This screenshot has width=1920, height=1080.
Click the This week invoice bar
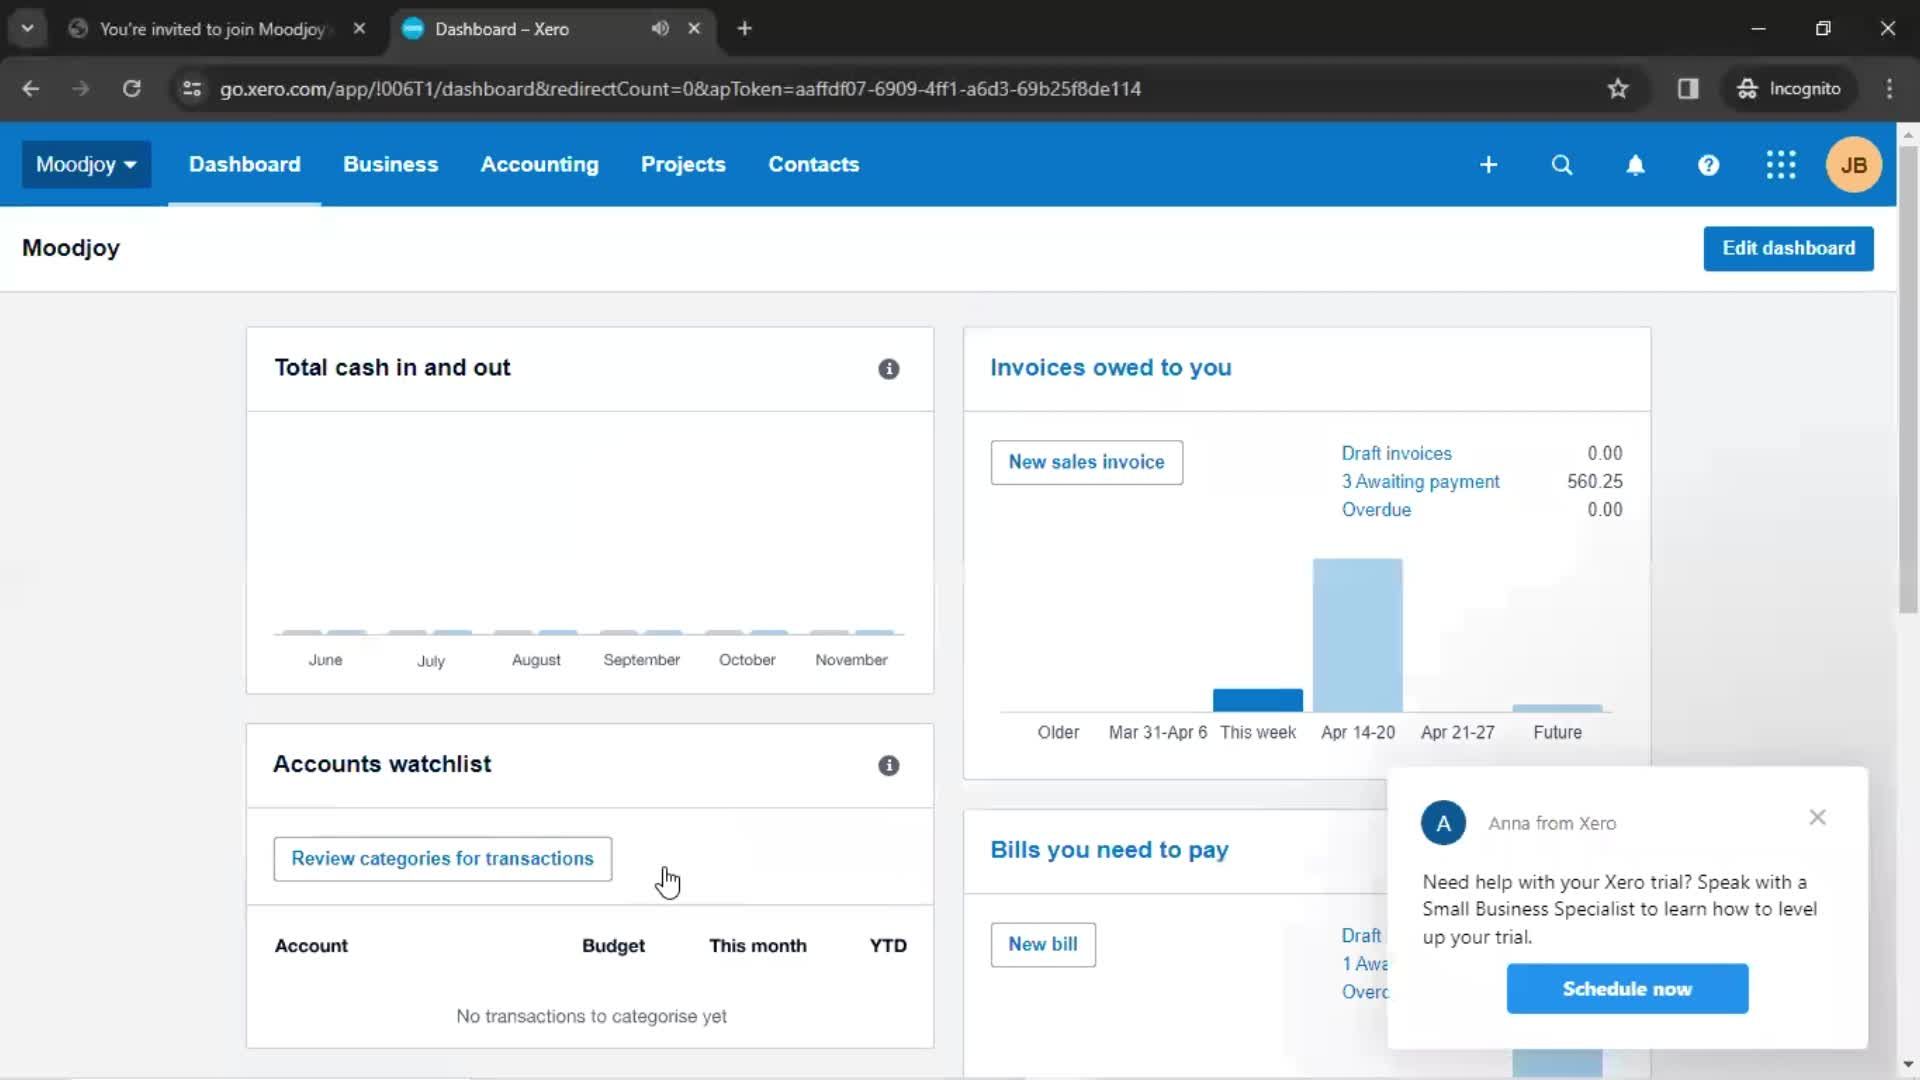1257,700
